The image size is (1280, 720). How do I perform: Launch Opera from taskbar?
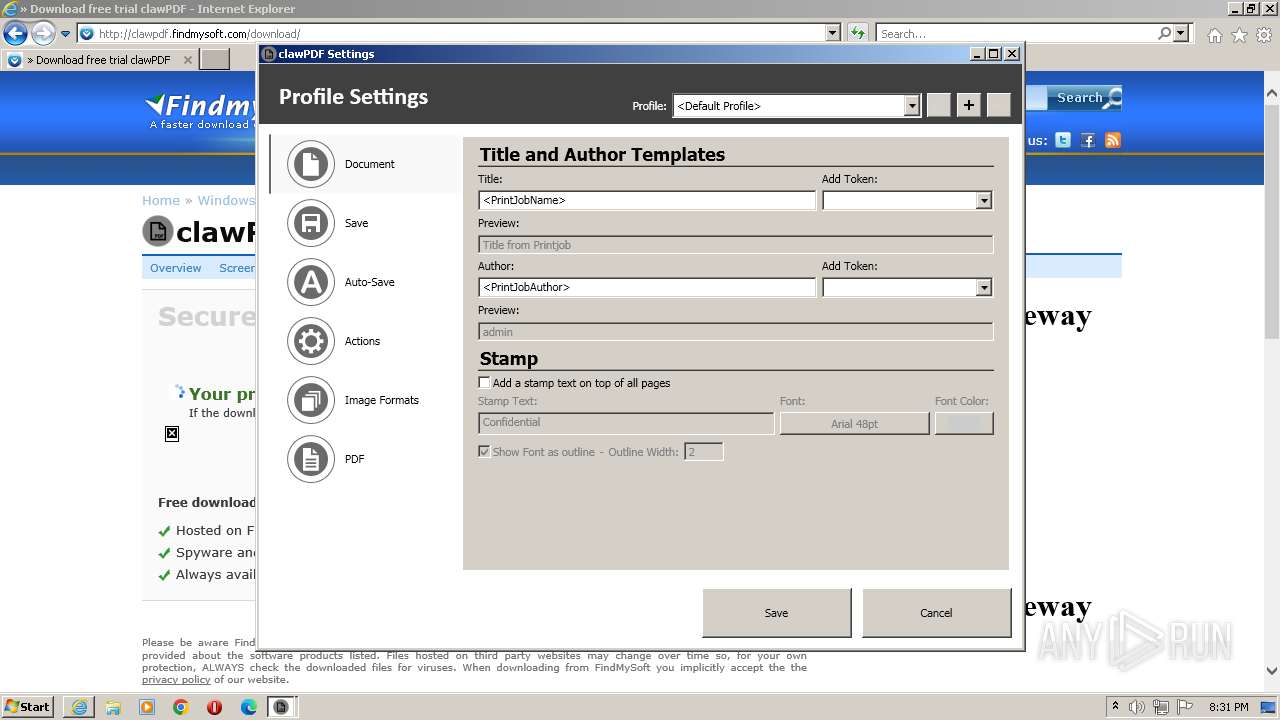[215, 707]
